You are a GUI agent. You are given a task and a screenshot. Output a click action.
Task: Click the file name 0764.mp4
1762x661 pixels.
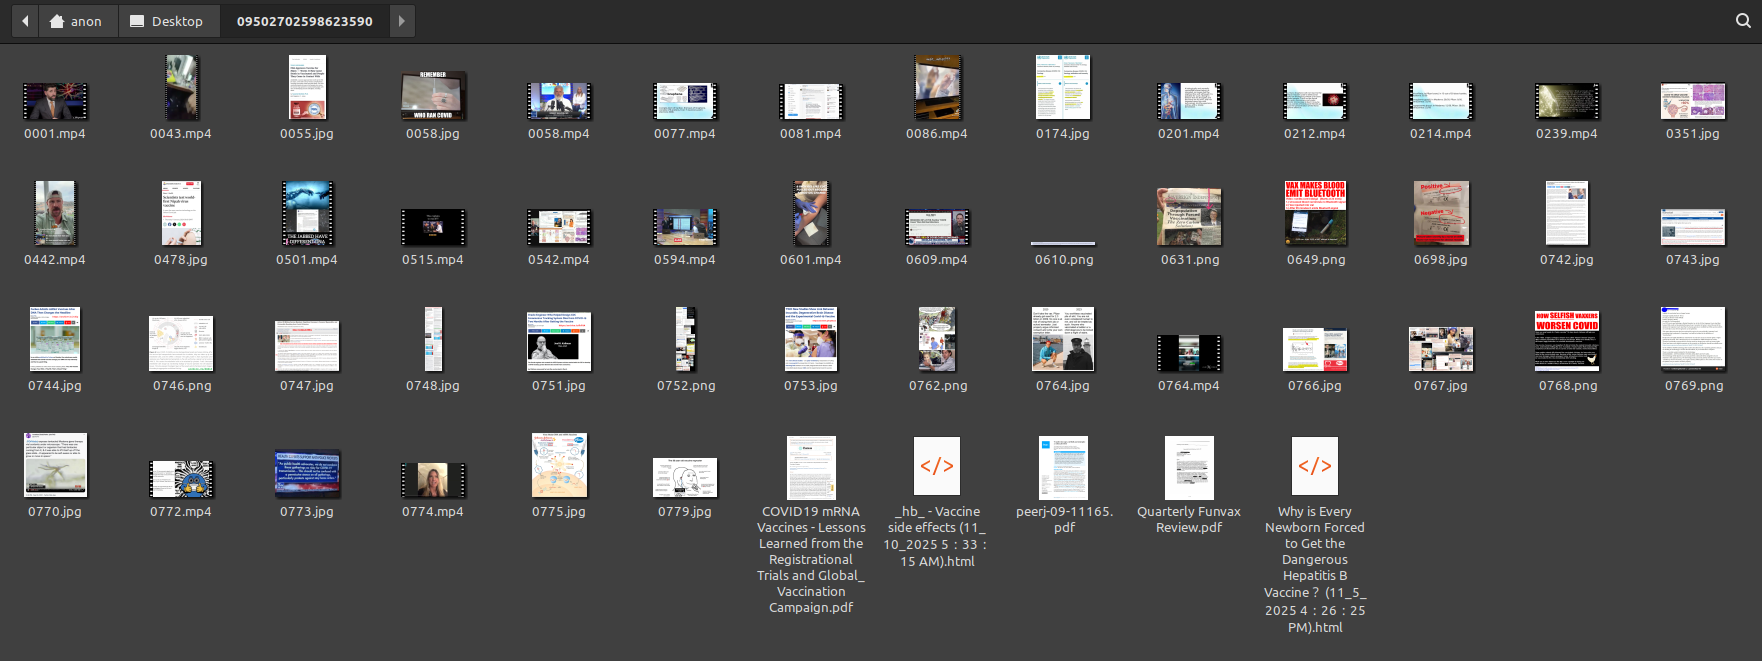click(x=1189, y=386)
